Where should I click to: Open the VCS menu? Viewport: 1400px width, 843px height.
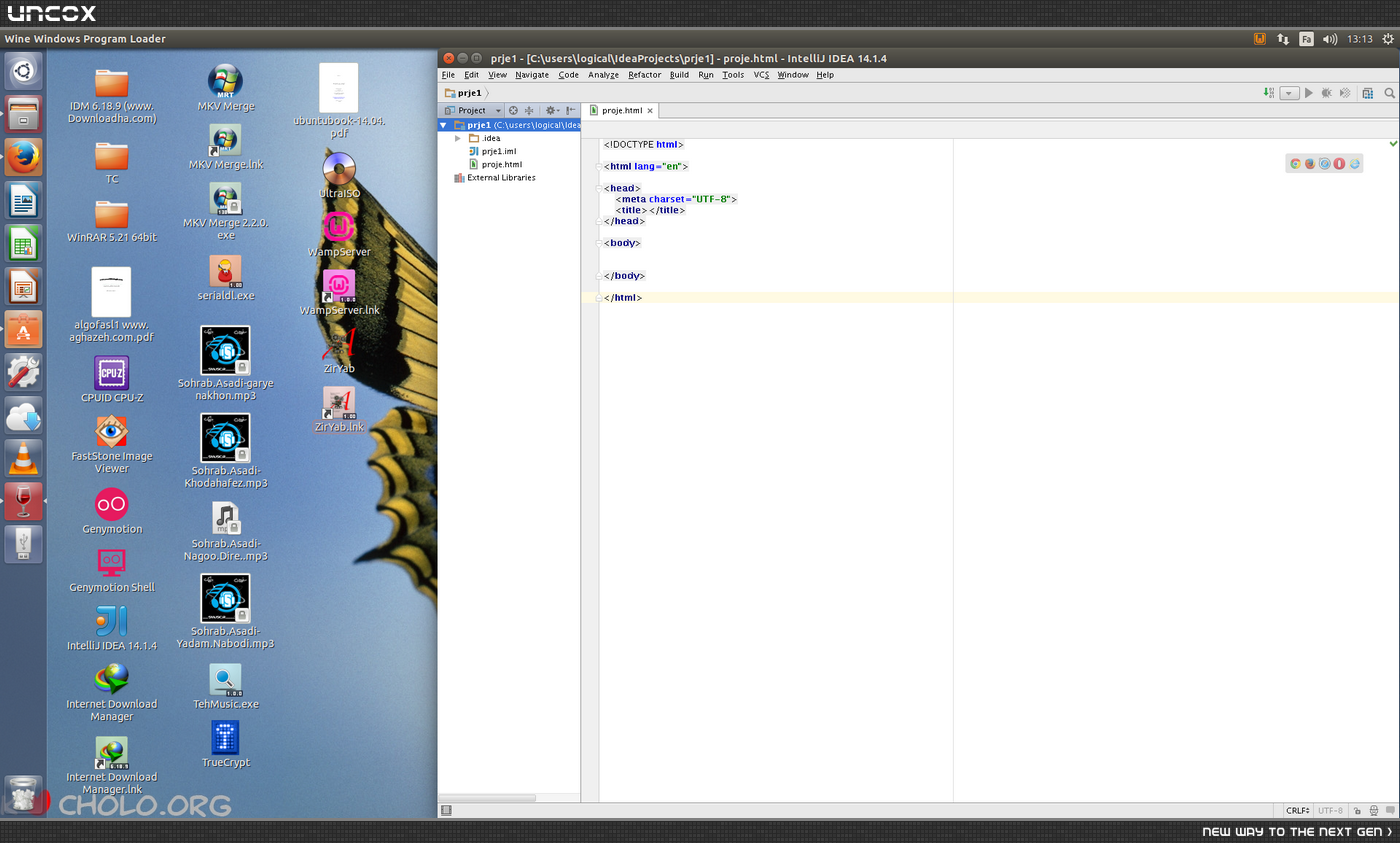pos(761,75)
